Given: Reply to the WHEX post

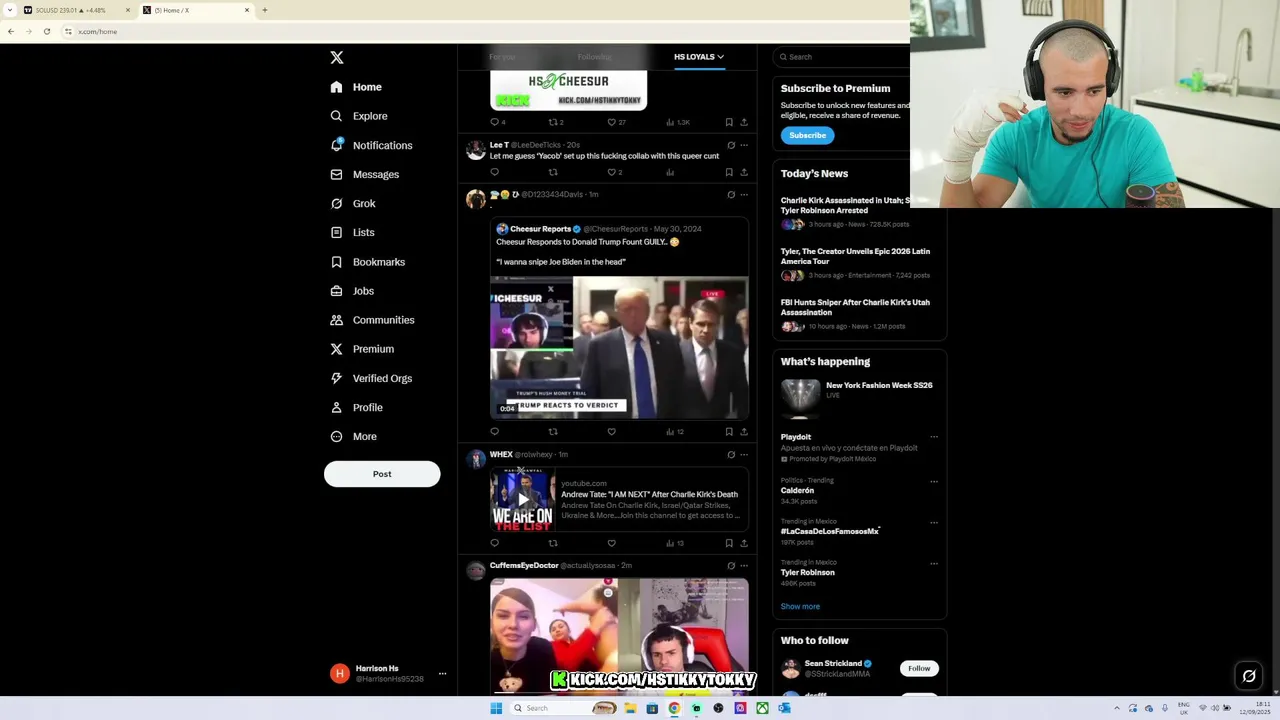Looking at the screenshot, I should 494,543.
